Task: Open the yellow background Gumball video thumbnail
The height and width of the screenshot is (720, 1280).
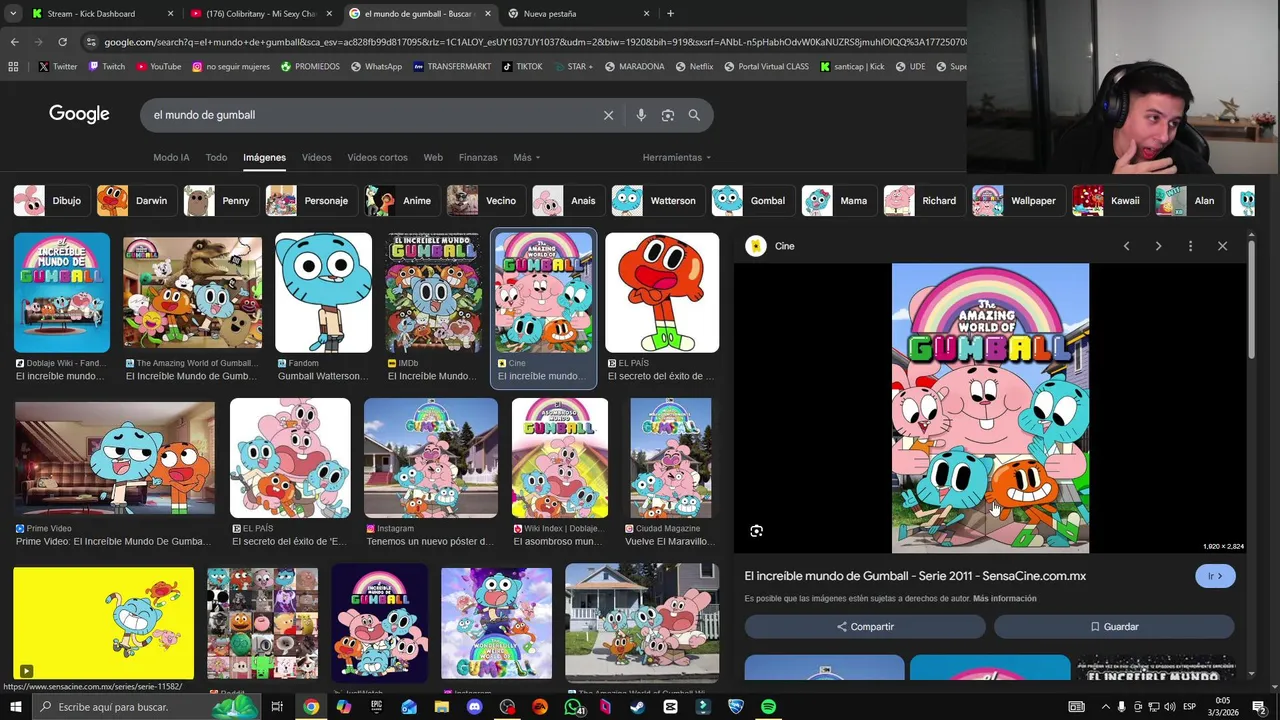Action: coord(104,623)
